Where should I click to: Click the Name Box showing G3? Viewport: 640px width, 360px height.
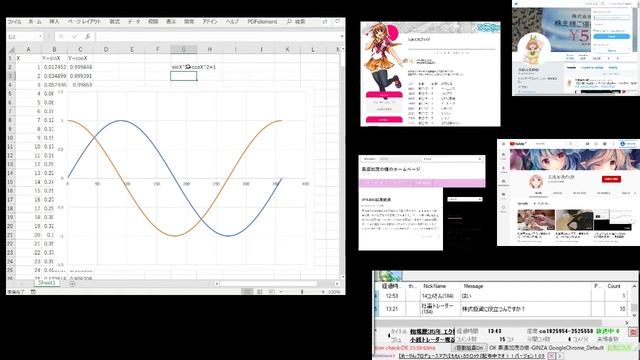pyautogui.click(x=22, y=37)
